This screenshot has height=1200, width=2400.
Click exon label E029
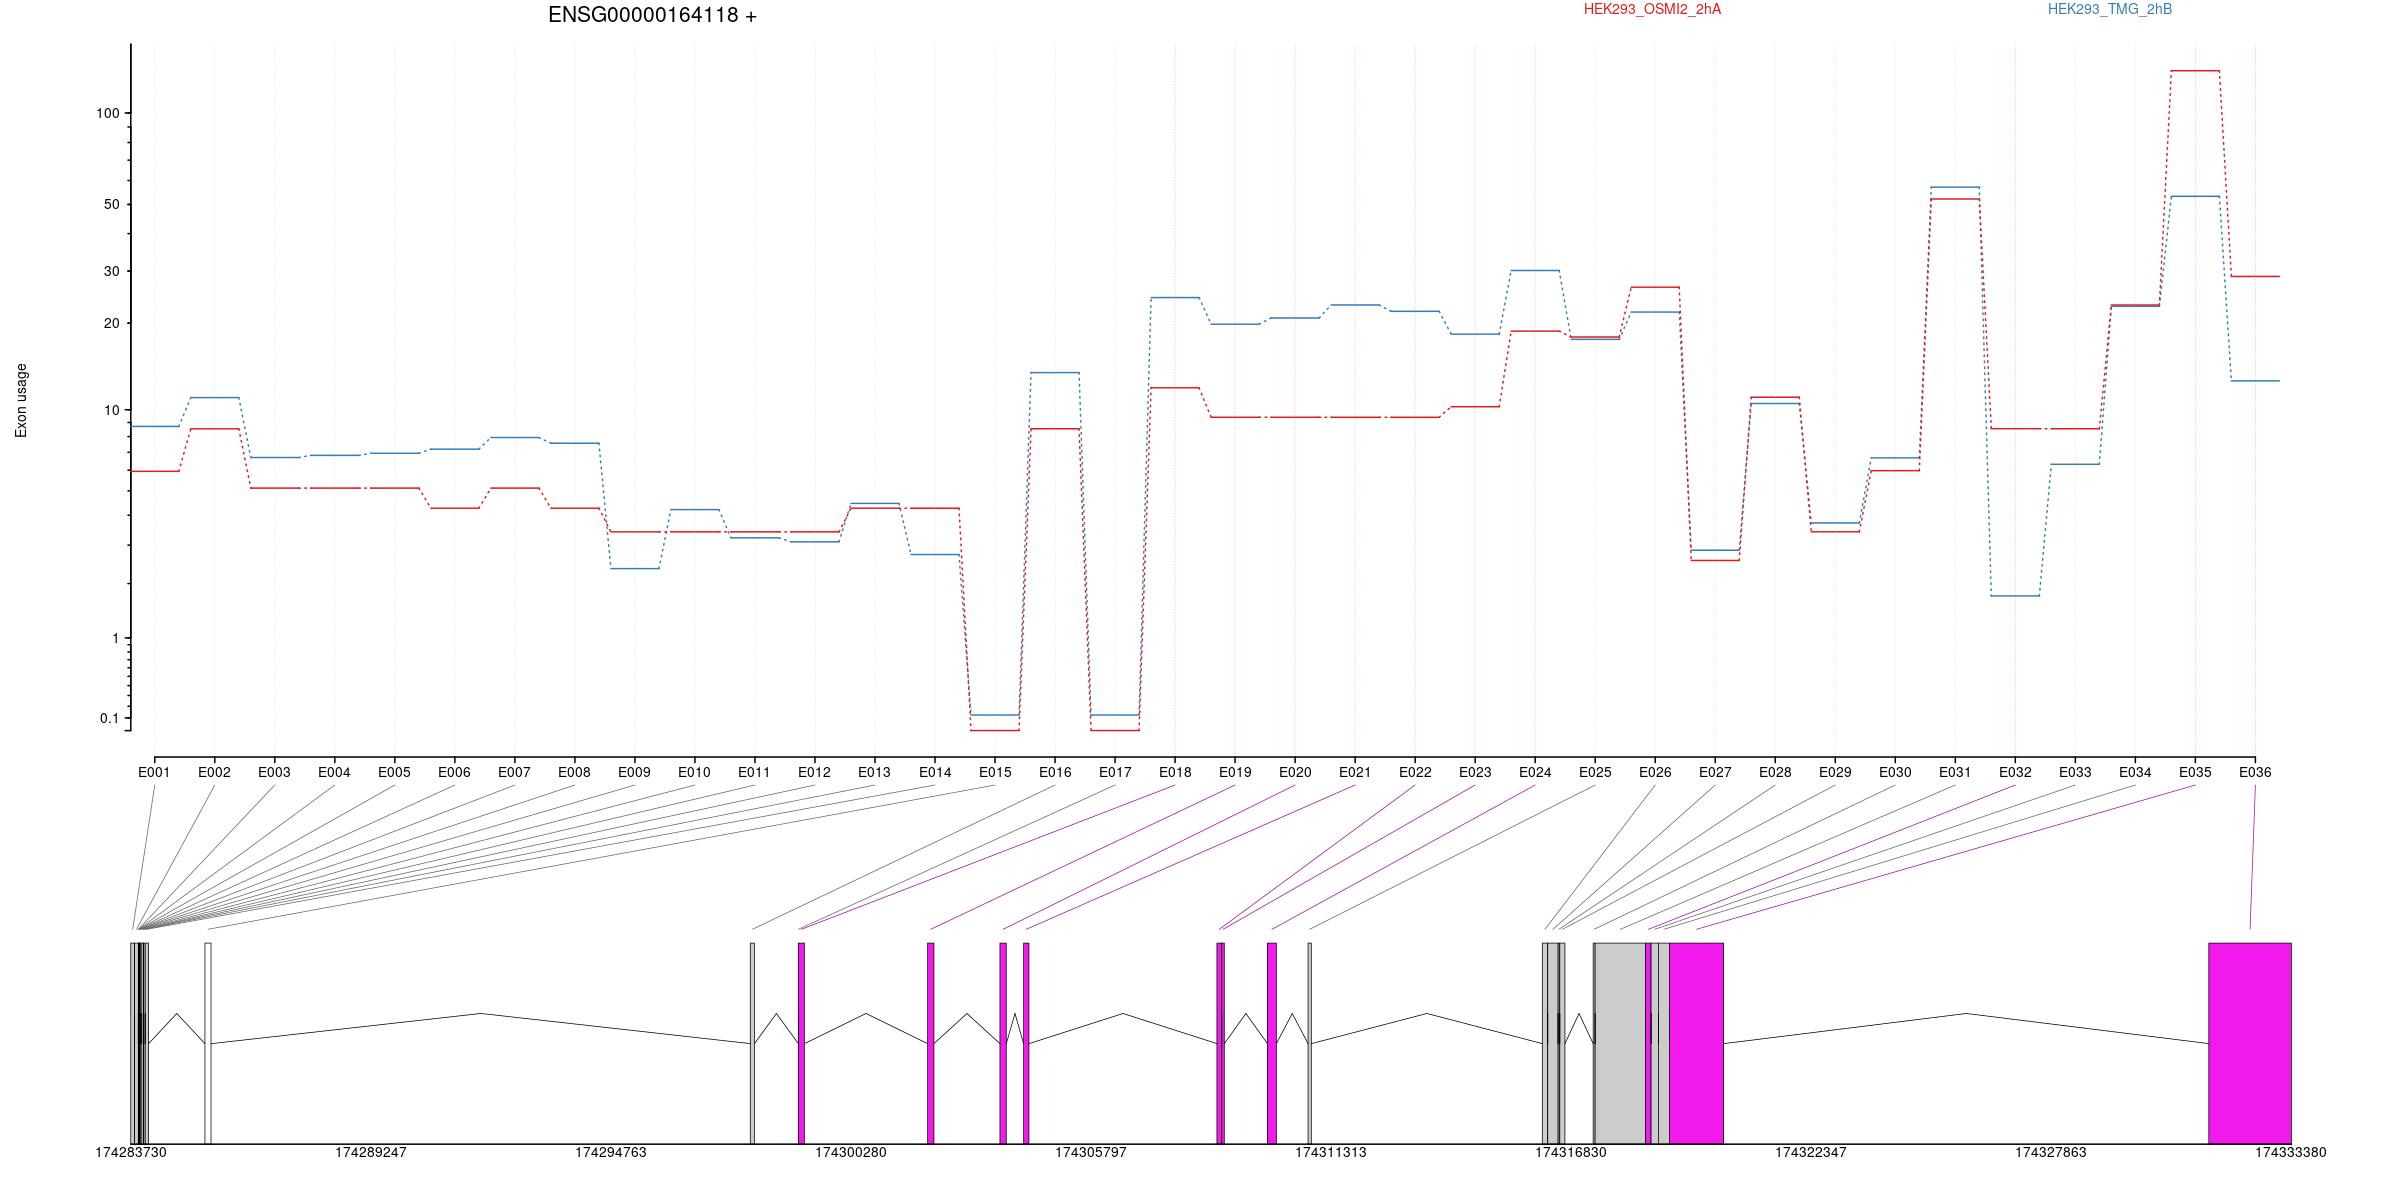point(1835,772)
